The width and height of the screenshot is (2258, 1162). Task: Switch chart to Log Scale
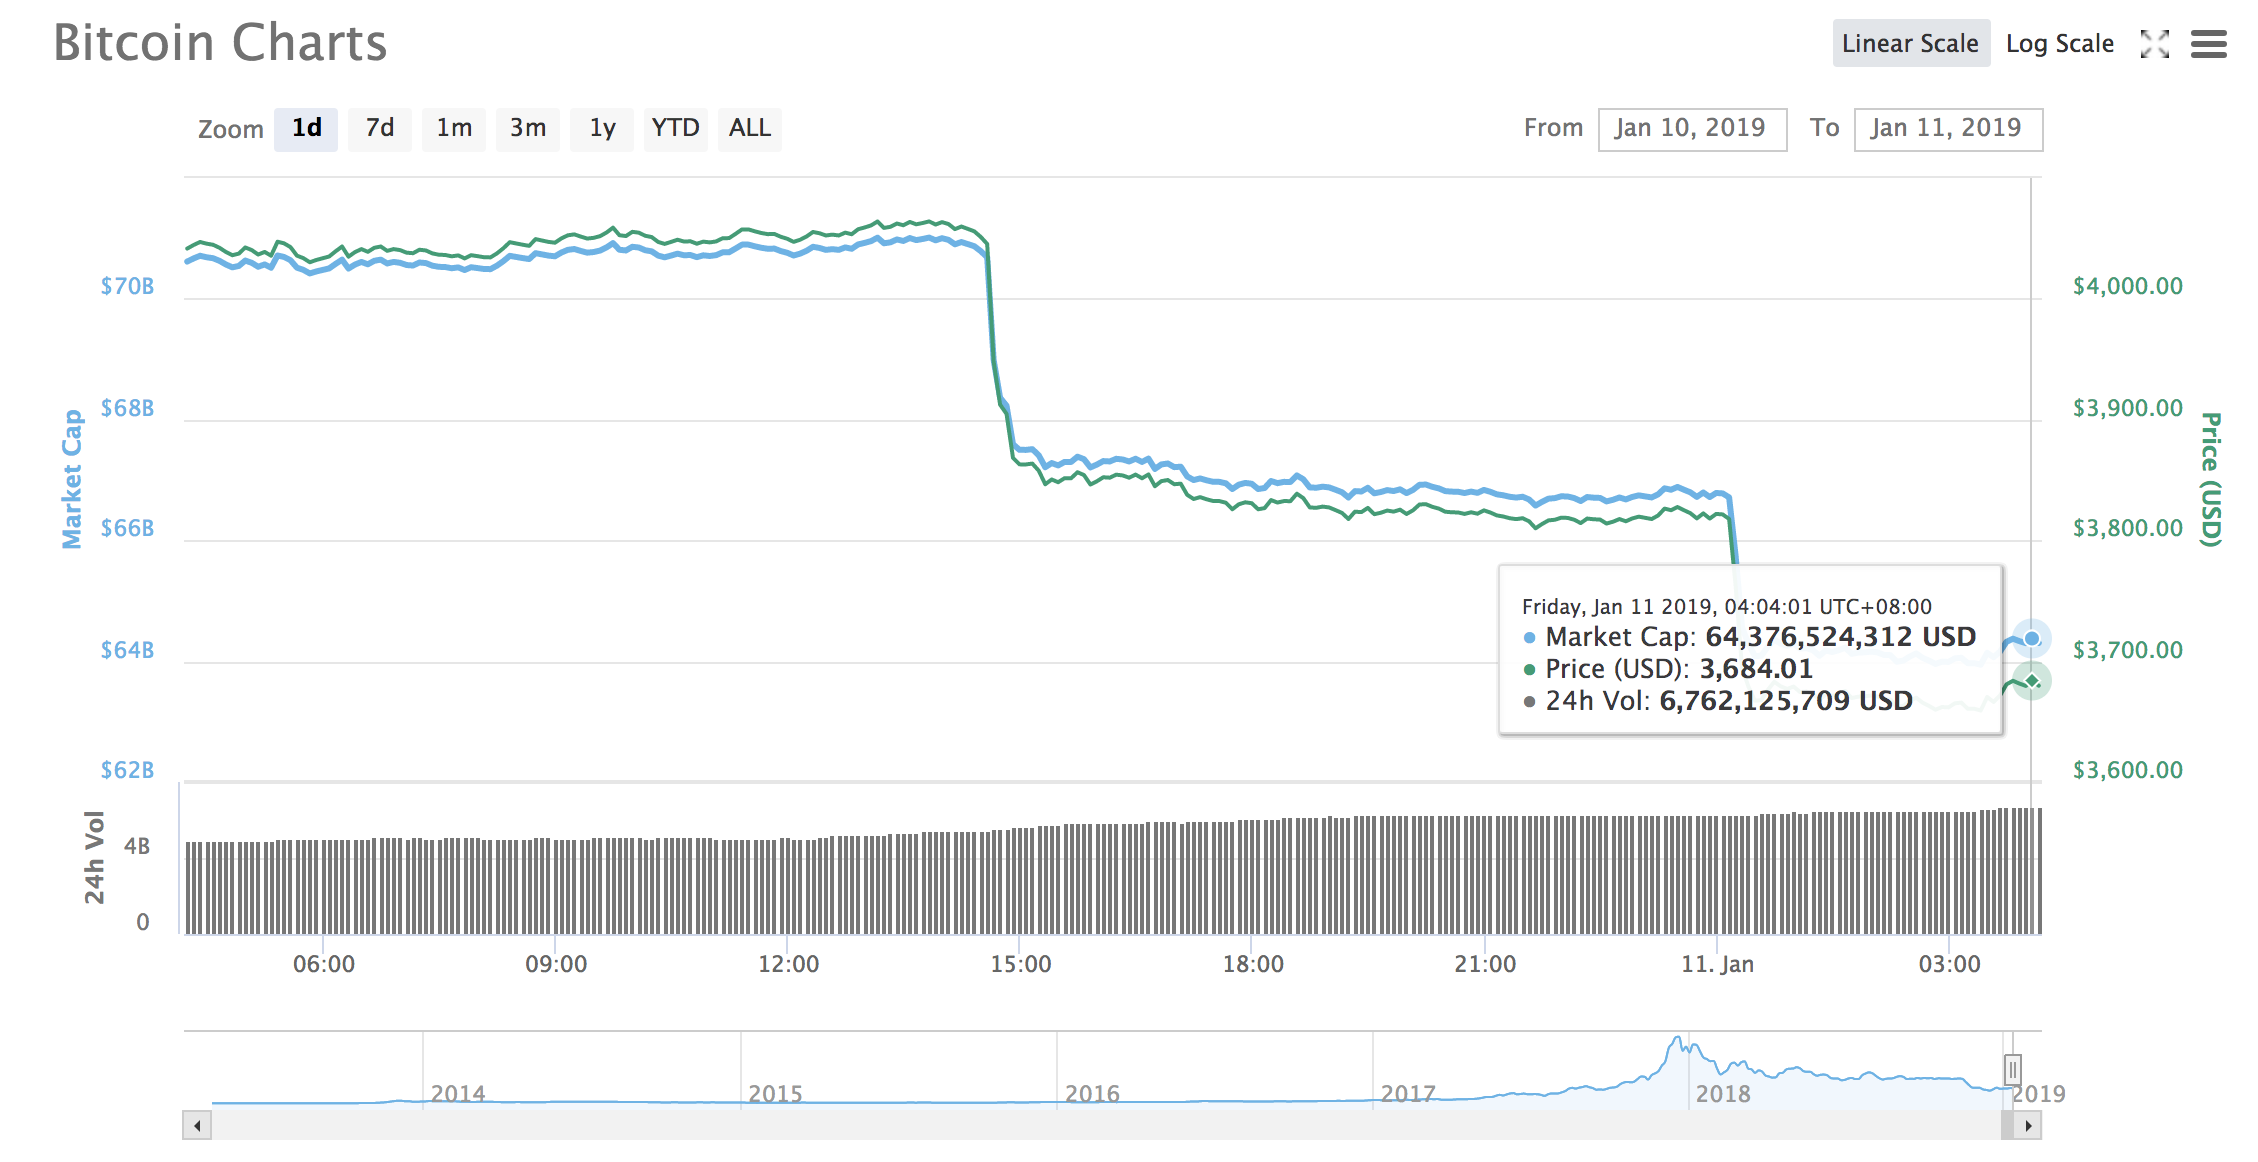pyautogui.click(x=2059, y=44)
